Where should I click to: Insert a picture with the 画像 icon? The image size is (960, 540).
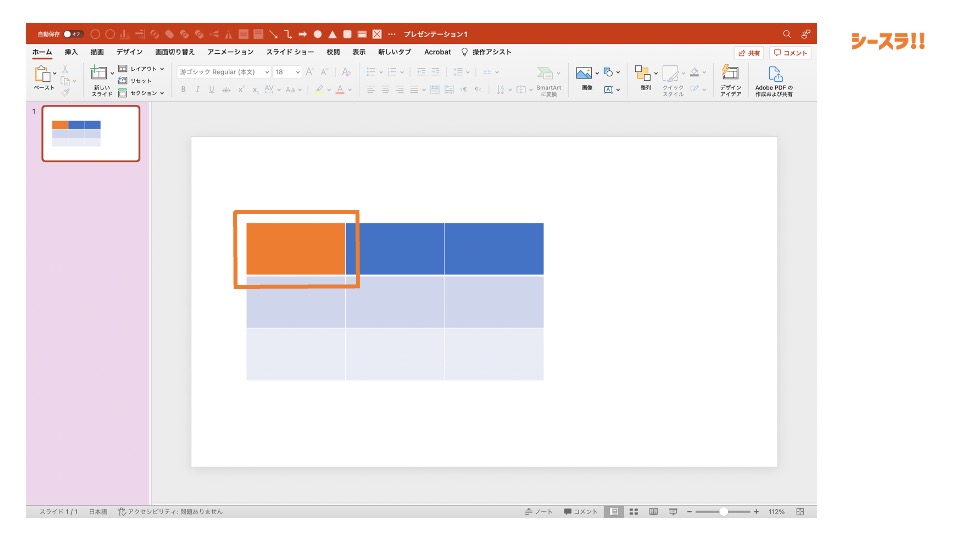point(585,74)
